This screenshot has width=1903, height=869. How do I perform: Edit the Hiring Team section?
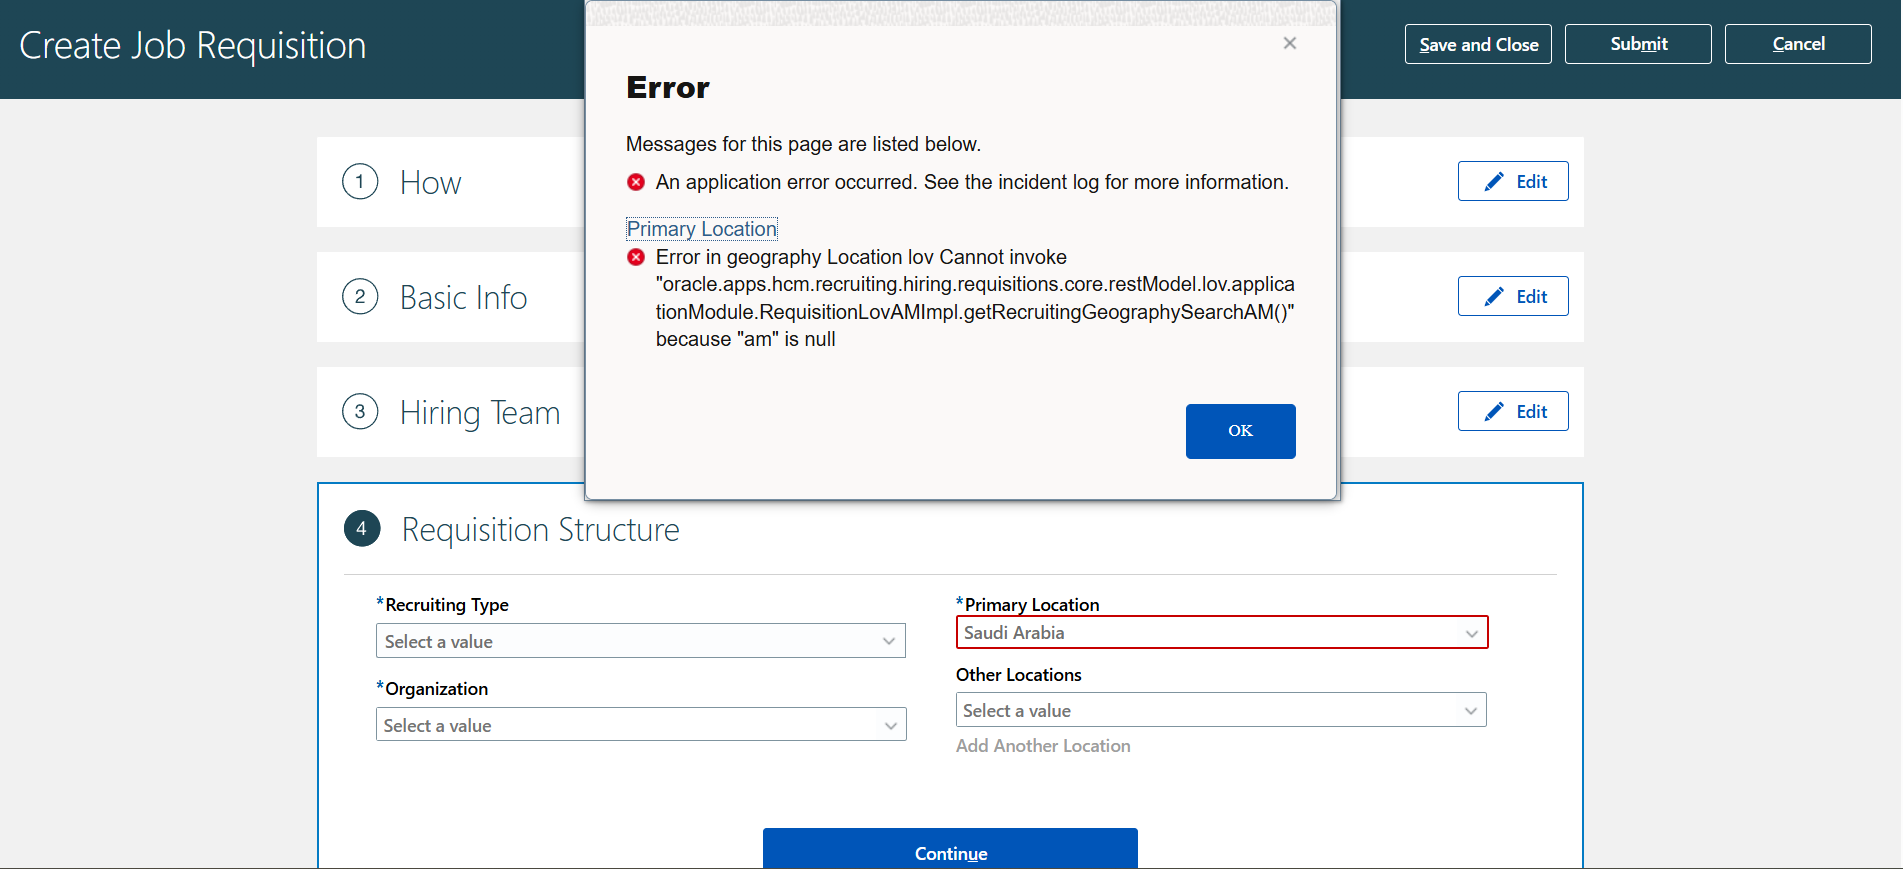point(1513,411)
